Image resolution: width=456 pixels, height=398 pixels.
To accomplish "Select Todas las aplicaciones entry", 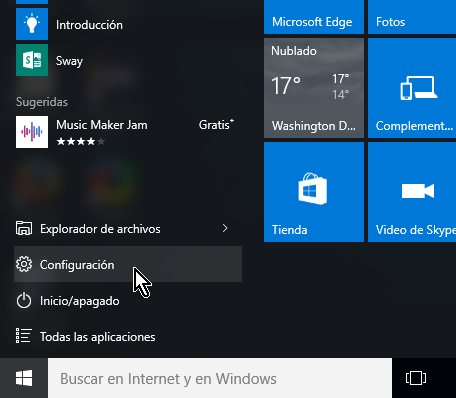I will 128,336.
